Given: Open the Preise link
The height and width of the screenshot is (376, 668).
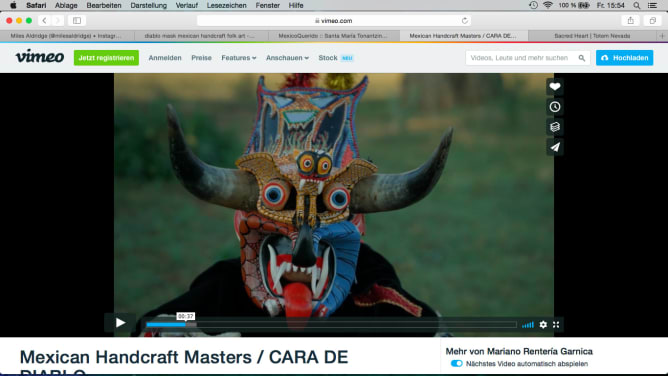Looking at the screenshot, I should pyautogui.click(x=201, y=58).
